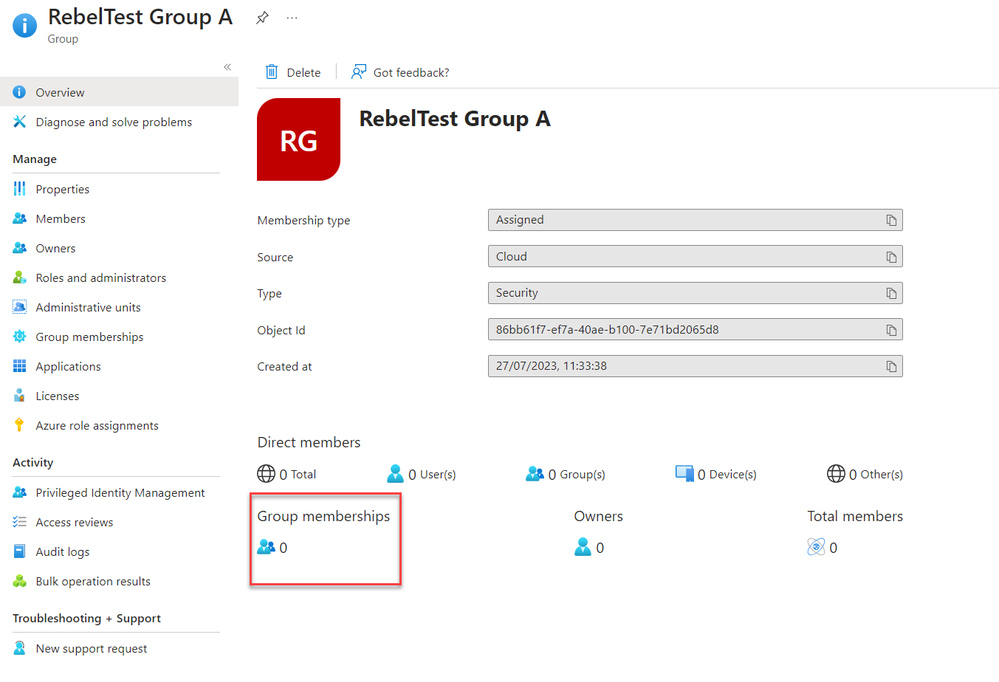
Task: Collapse the left navigation sidebar
Action: pyautogui.click(x=227, y=67)
